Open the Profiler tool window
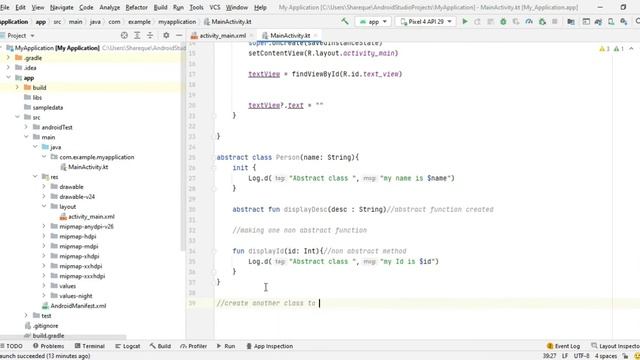 coord(193,346)
